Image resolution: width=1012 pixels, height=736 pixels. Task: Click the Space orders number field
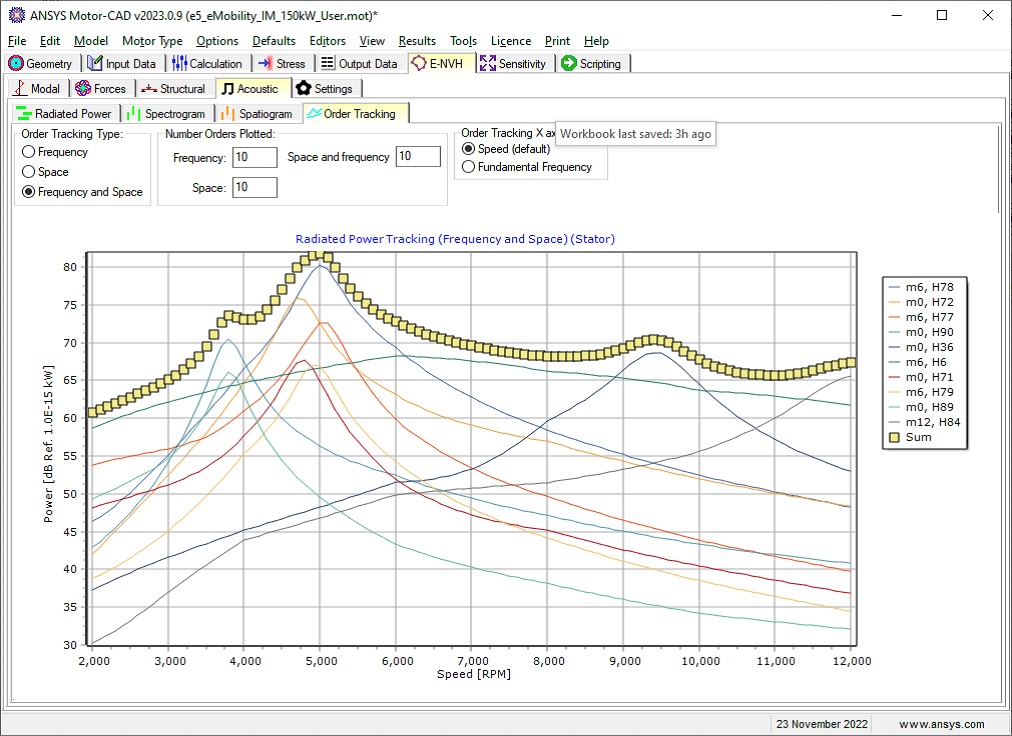pyautogui.click(x=255, y=187)
